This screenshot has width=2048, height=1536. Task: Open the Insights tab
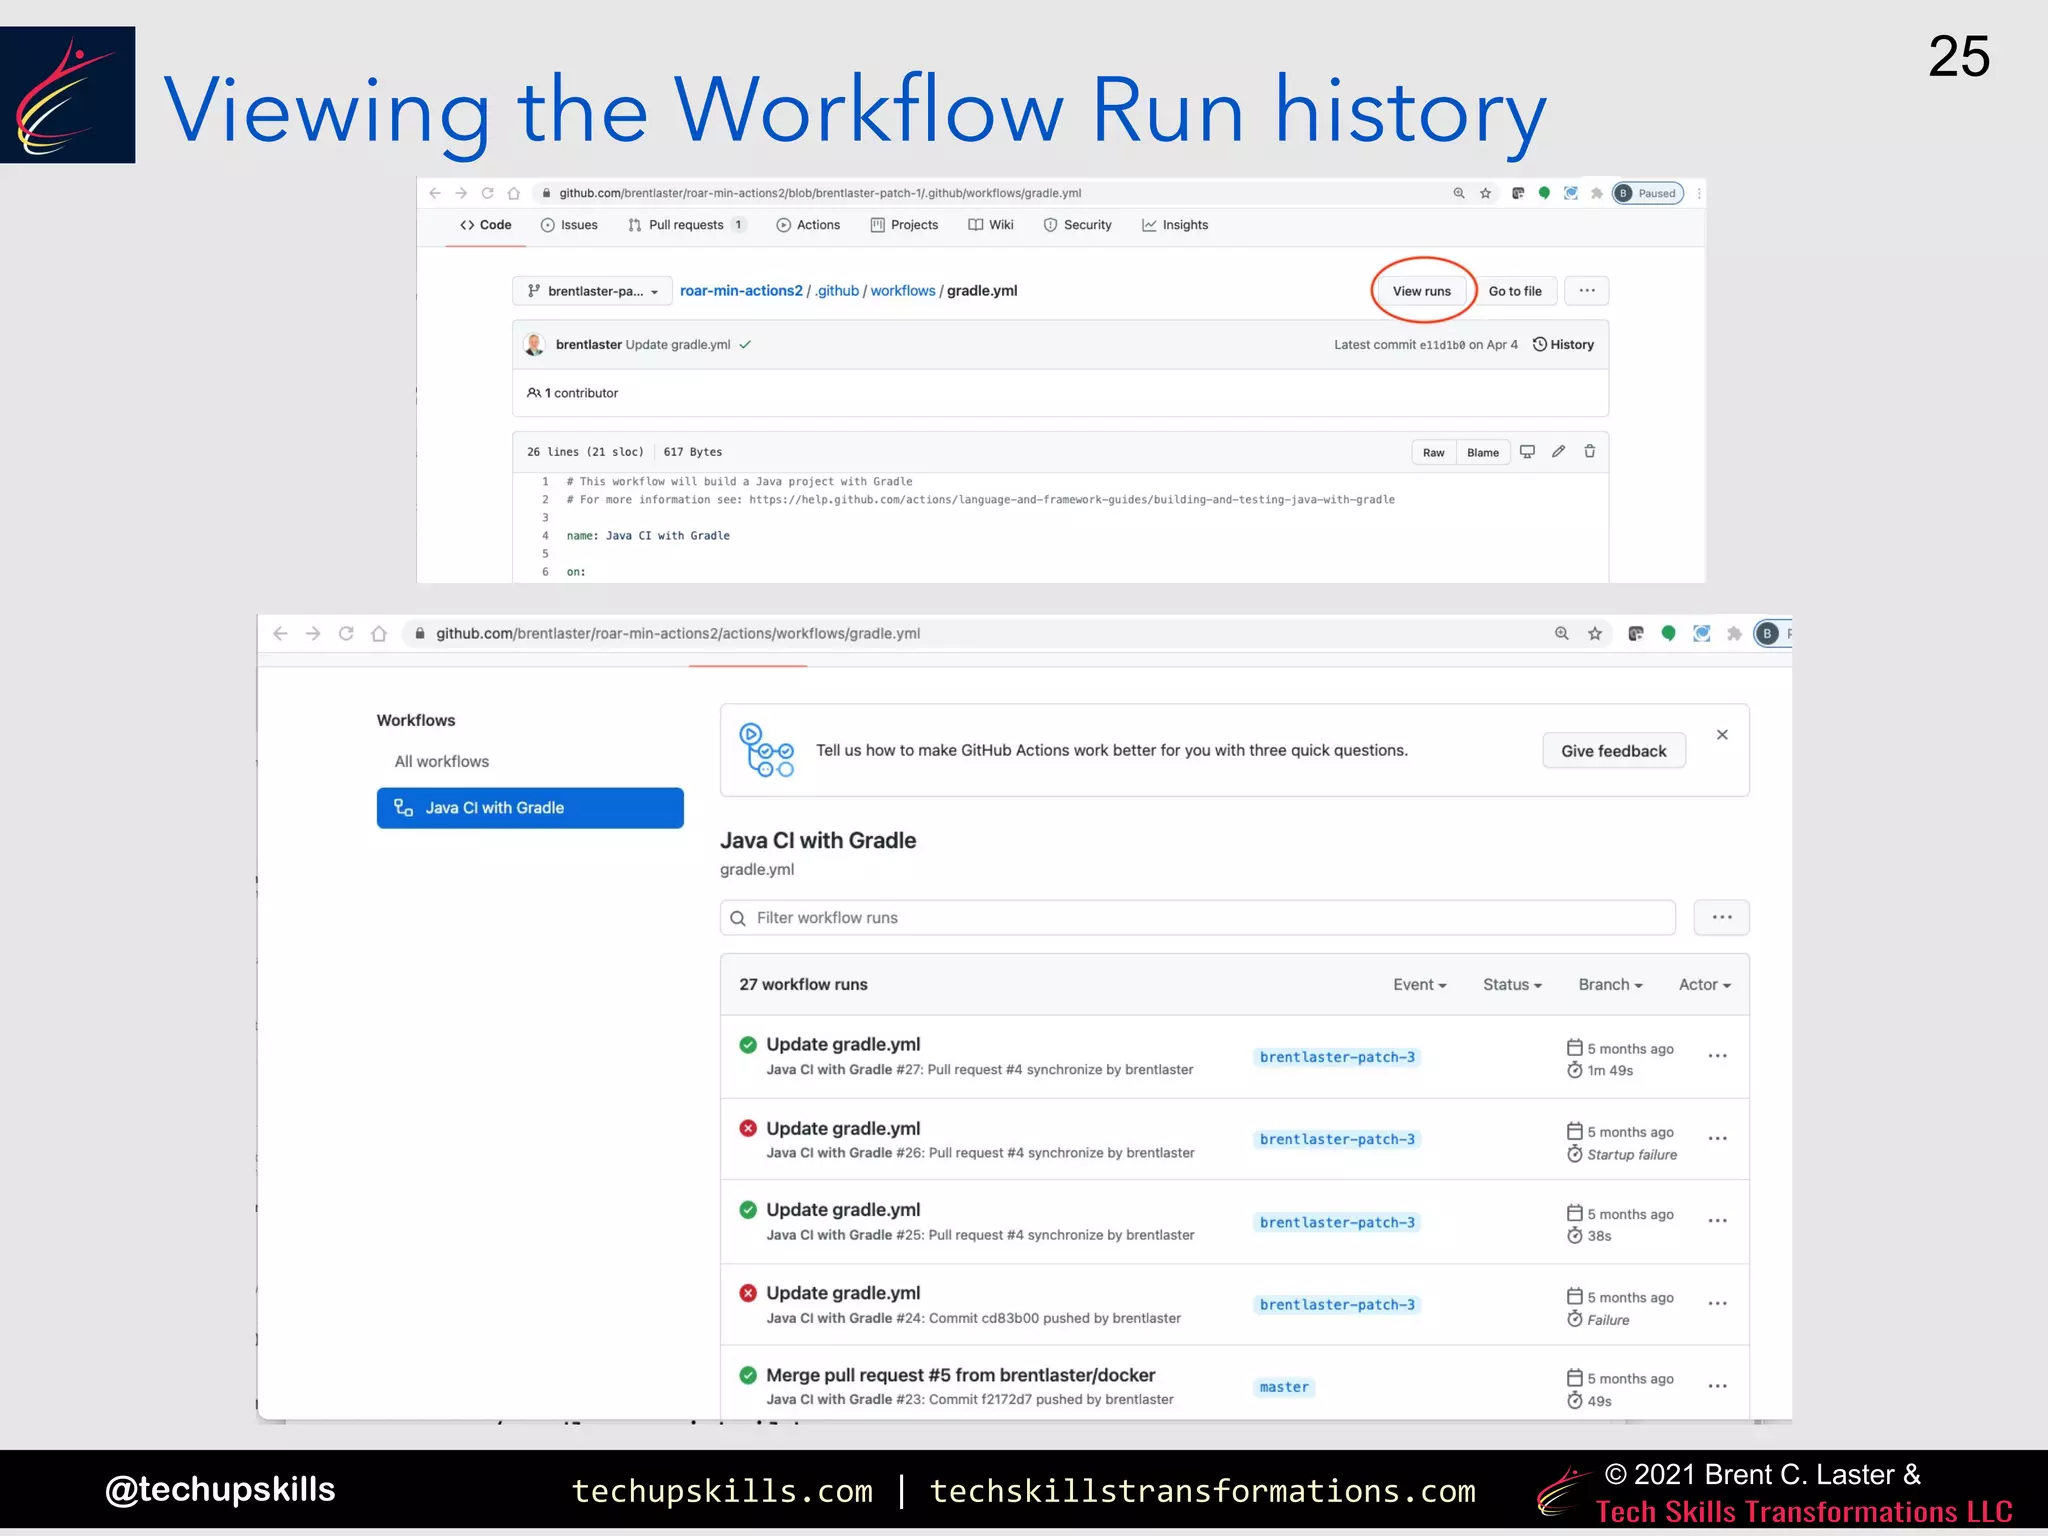(x=1175, y=225)
